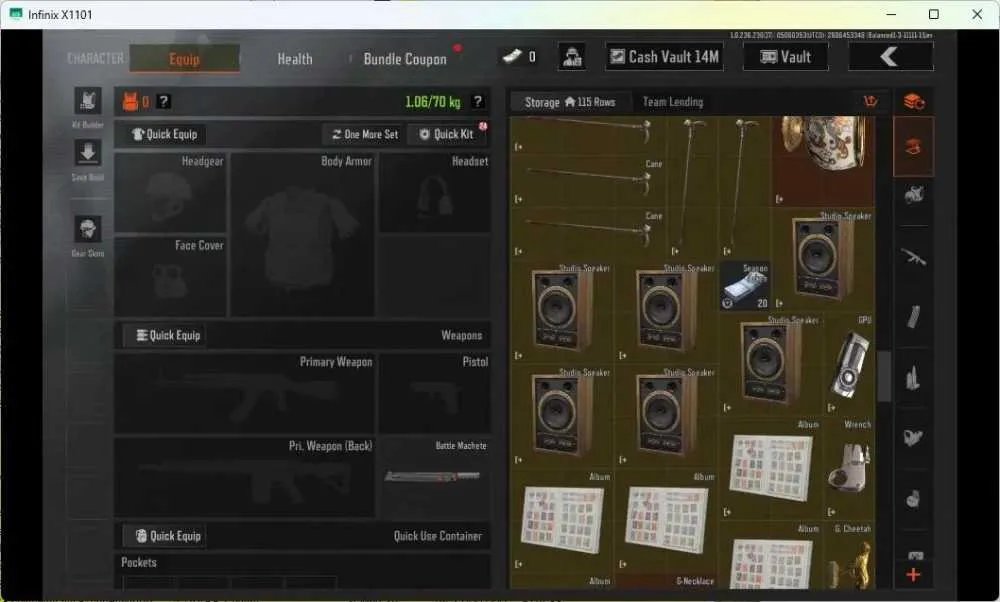Select the empty Headset slot
The image size is (1000, 602).
[x=434, y=193]
